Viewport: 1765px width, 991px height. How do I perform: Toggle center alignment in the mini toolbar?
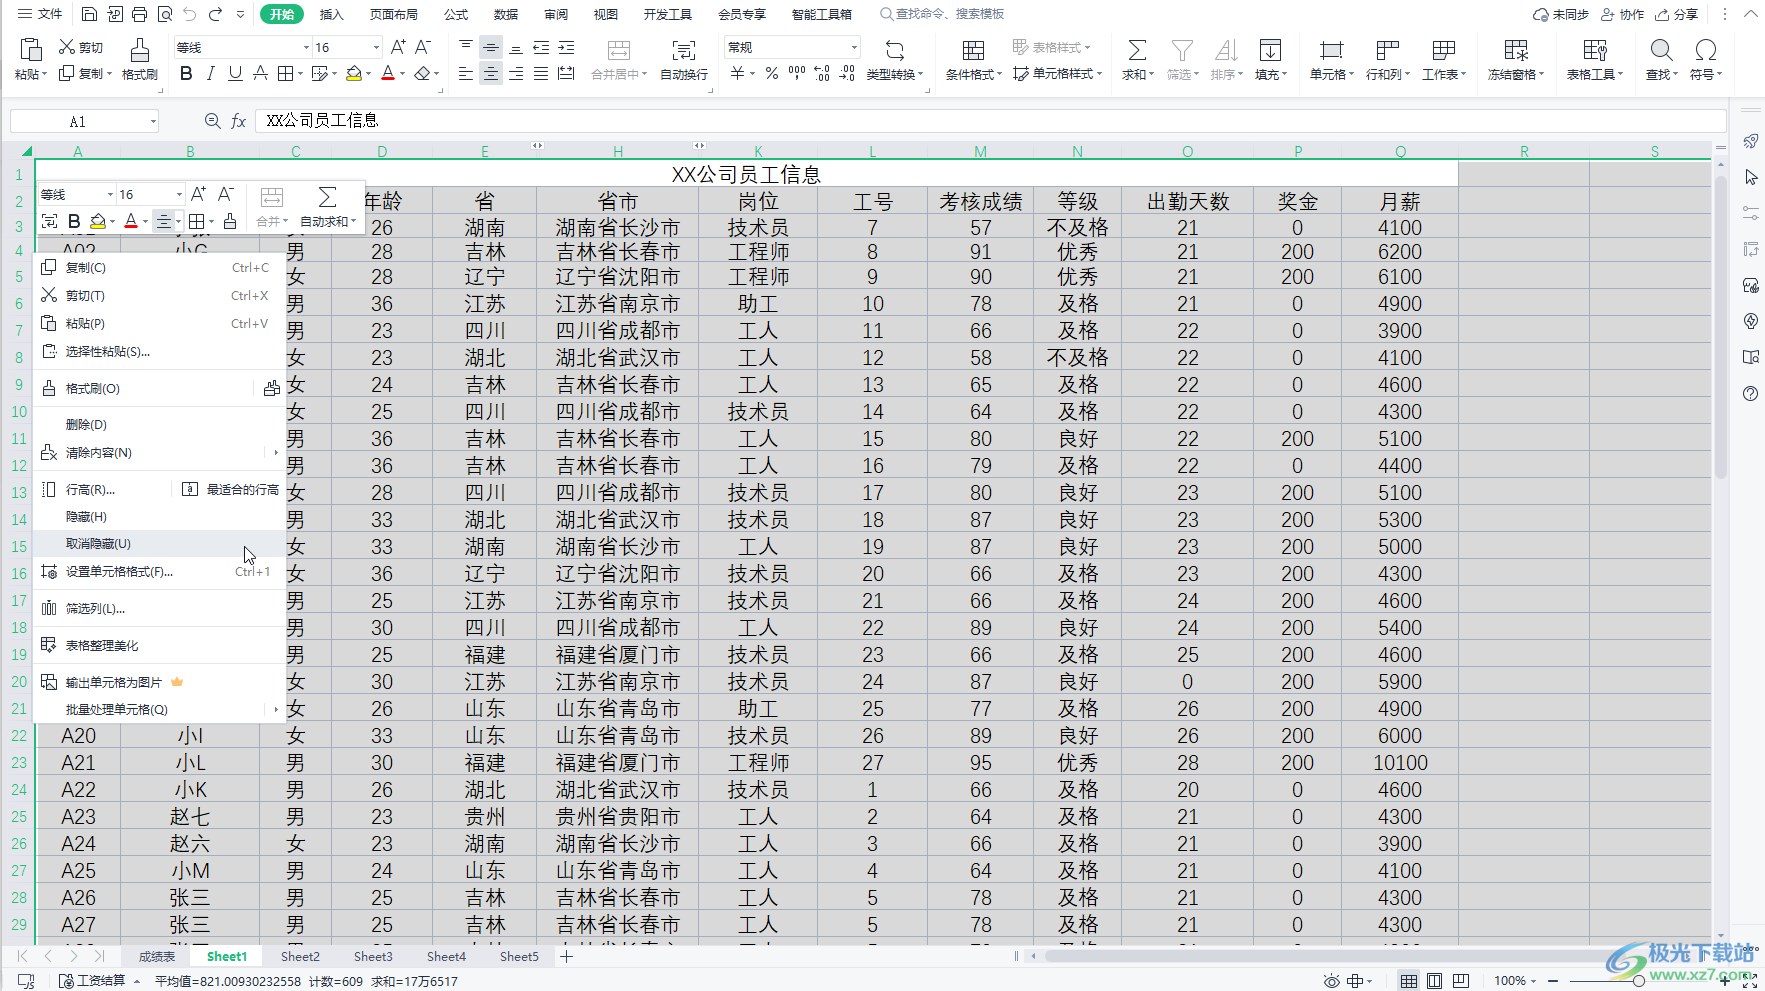[163, 221]
